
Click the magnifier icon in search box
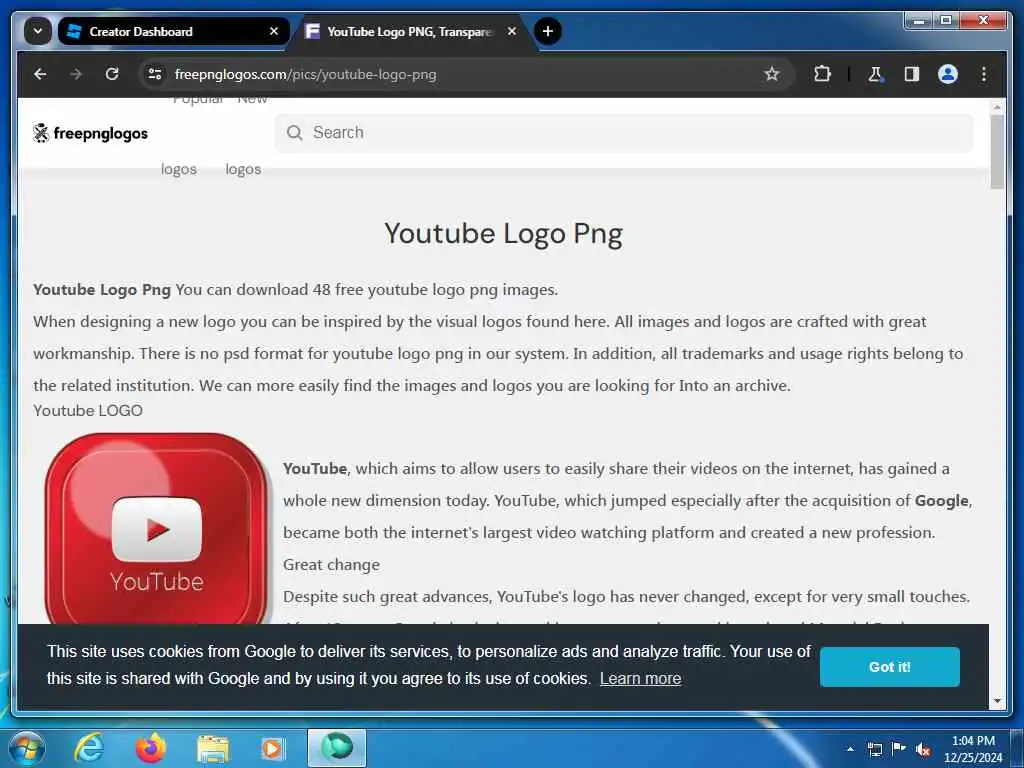[295, 133]
